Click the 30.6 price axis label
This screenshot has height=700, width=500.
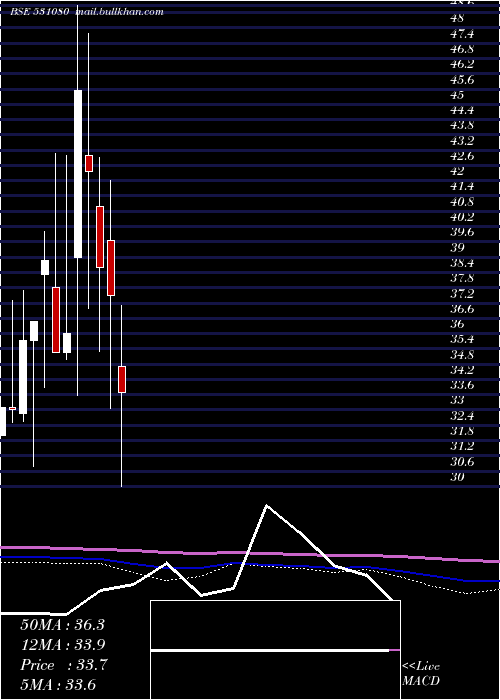462,462
